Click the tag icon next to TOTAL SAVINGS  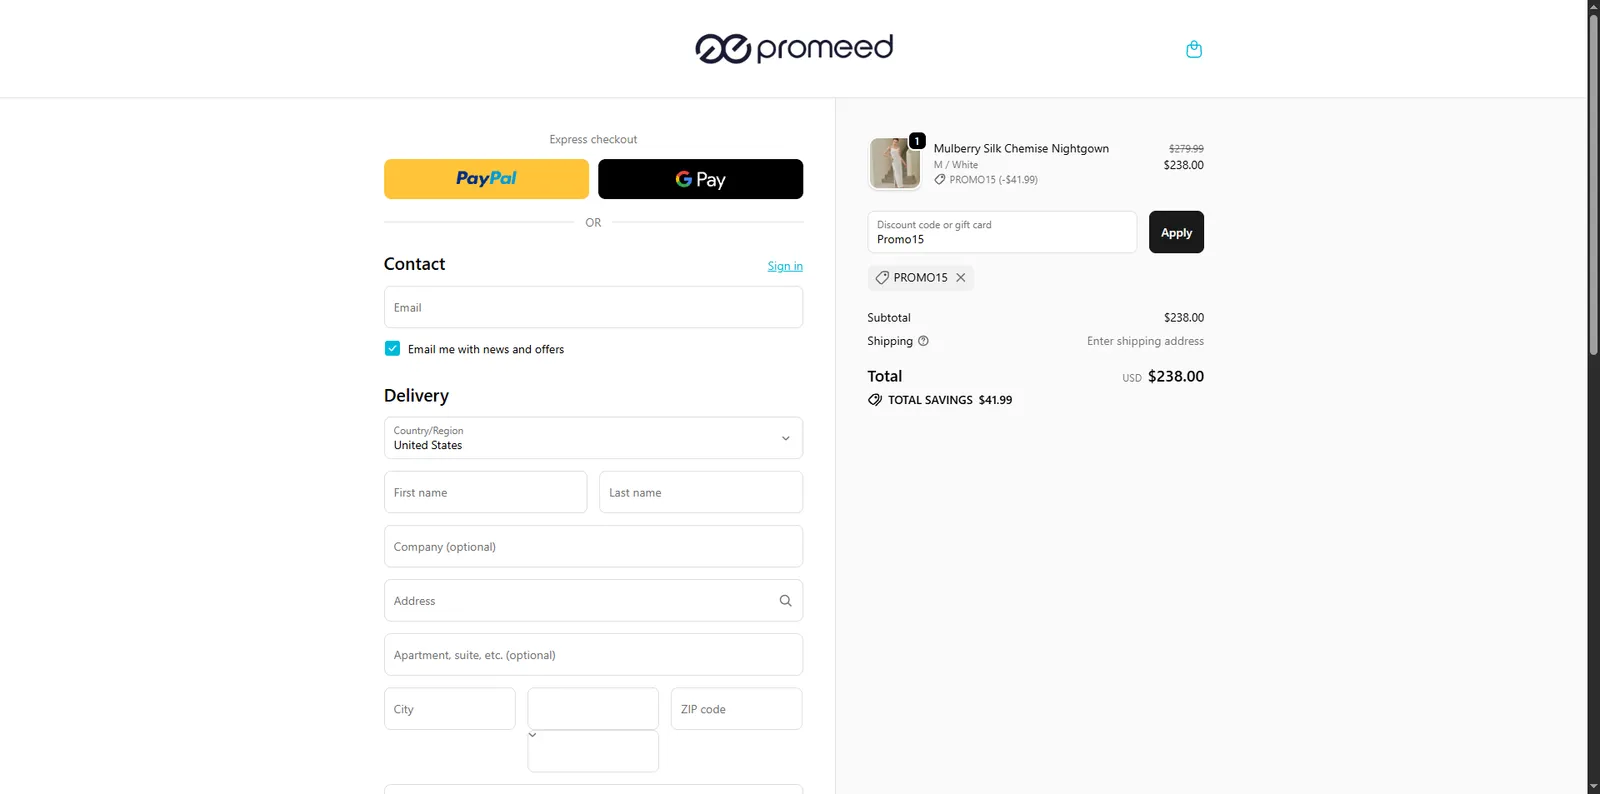click(x=874, y=399)
